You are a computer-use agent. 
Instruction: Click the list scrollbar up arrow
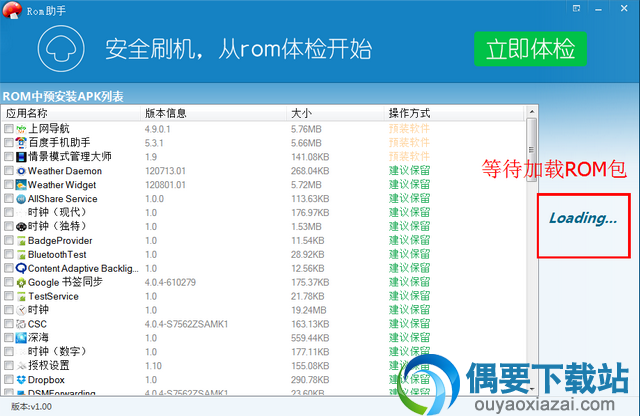531,111
